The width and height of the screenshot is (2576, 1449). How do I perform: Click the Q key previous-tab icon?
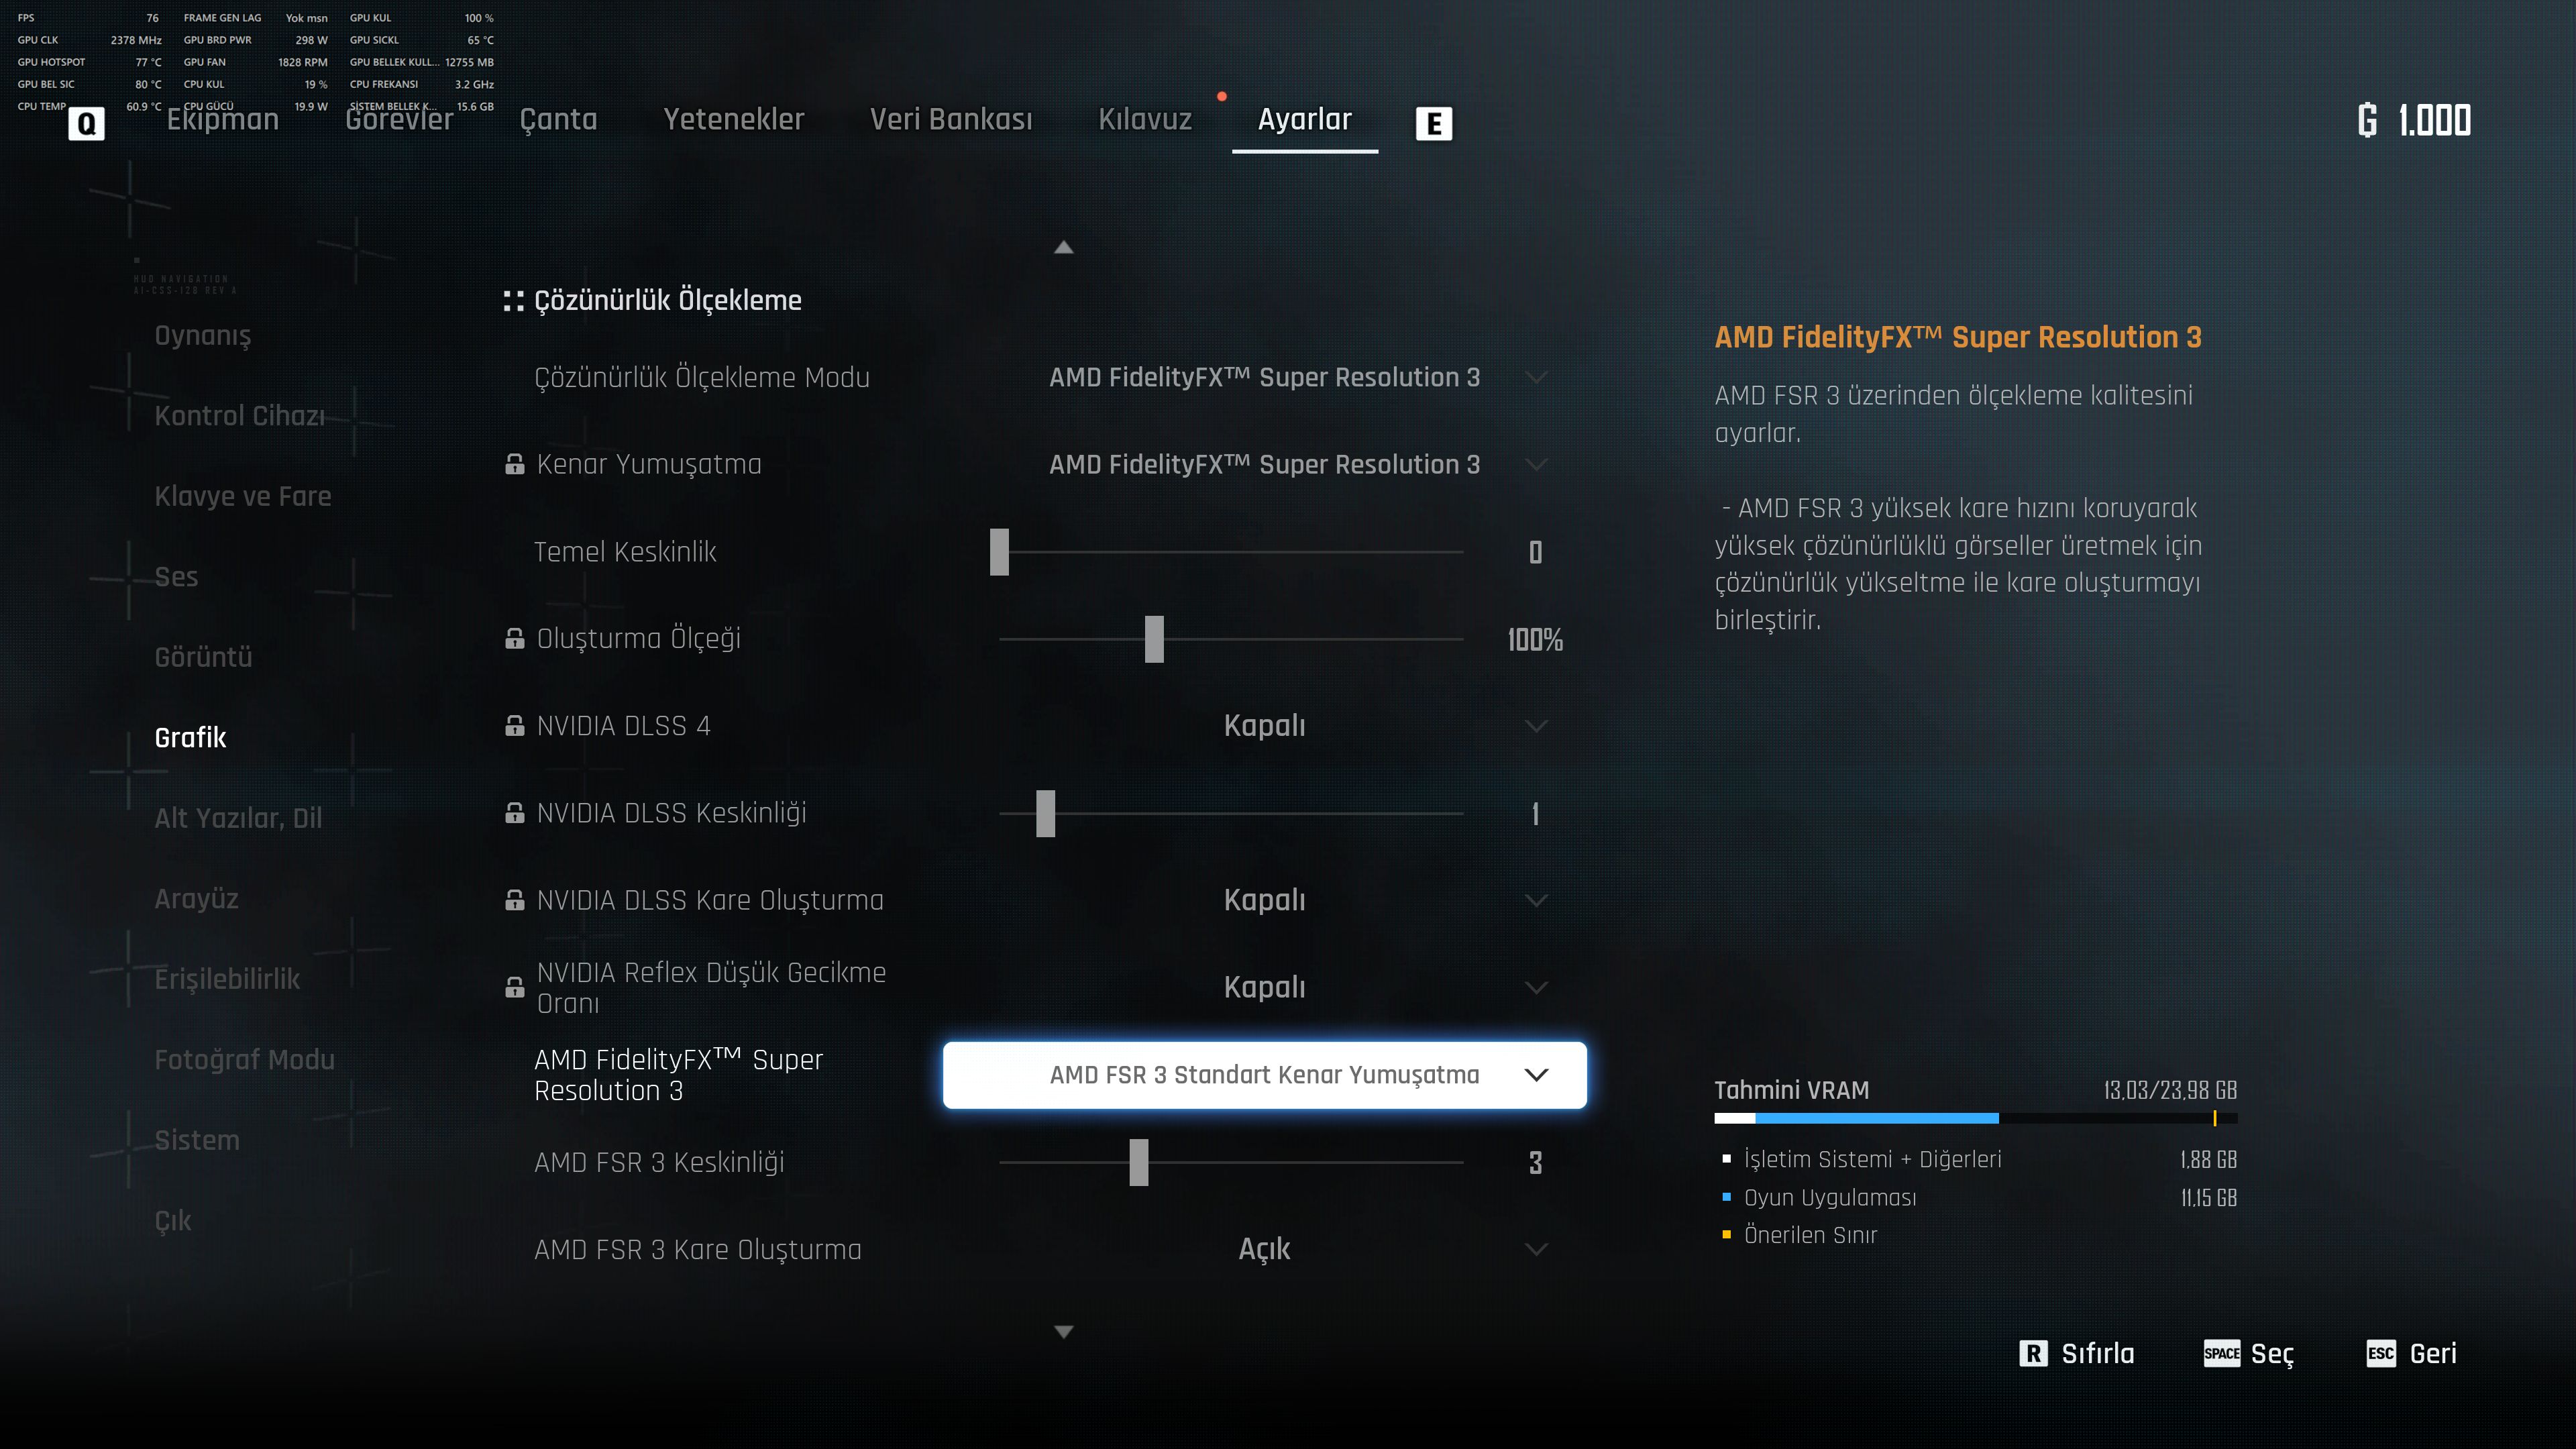[x=86, y=123]
